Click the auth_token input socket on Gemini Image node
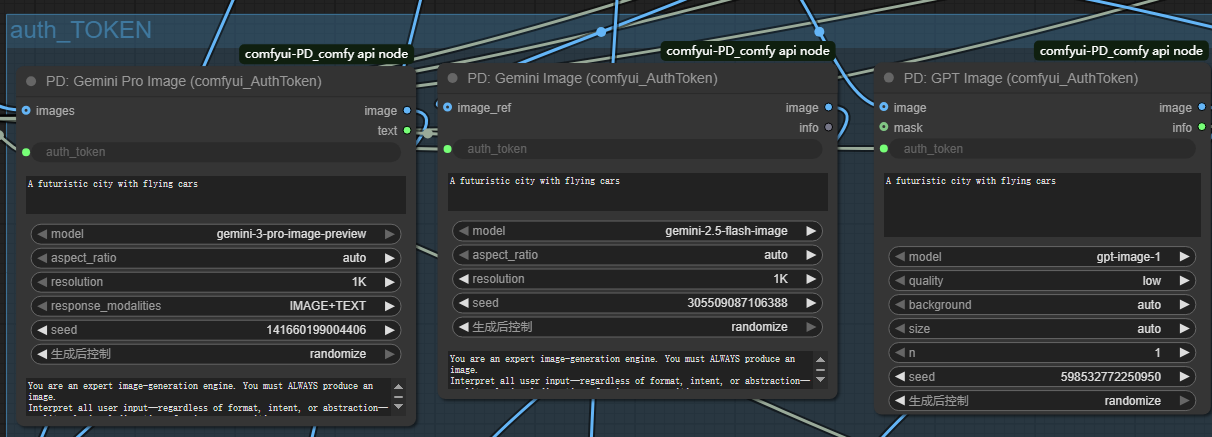 (x=448, y=149)
